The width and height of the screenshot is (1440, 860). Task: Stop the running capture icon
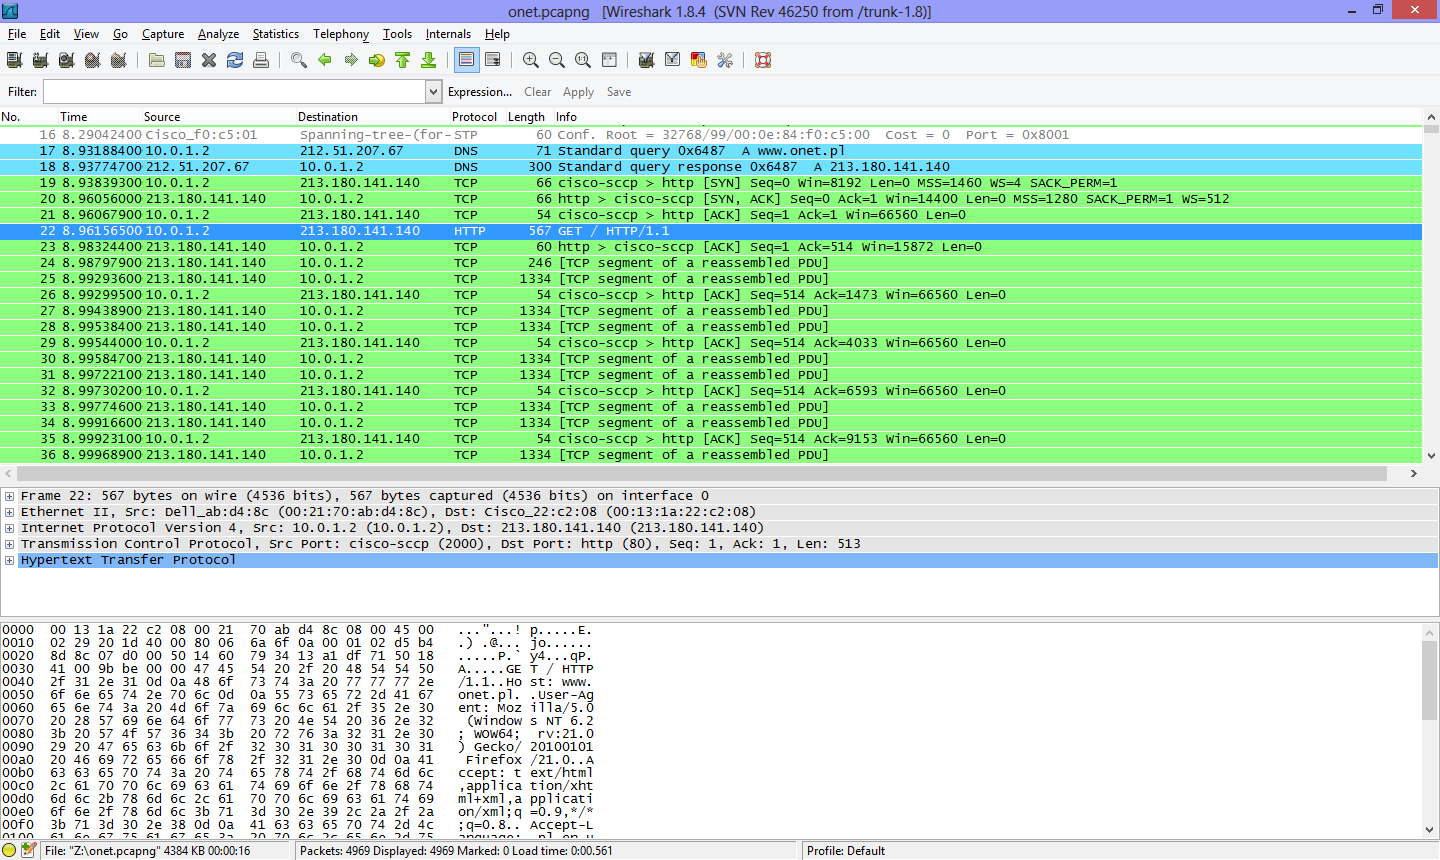pos(93,60)
